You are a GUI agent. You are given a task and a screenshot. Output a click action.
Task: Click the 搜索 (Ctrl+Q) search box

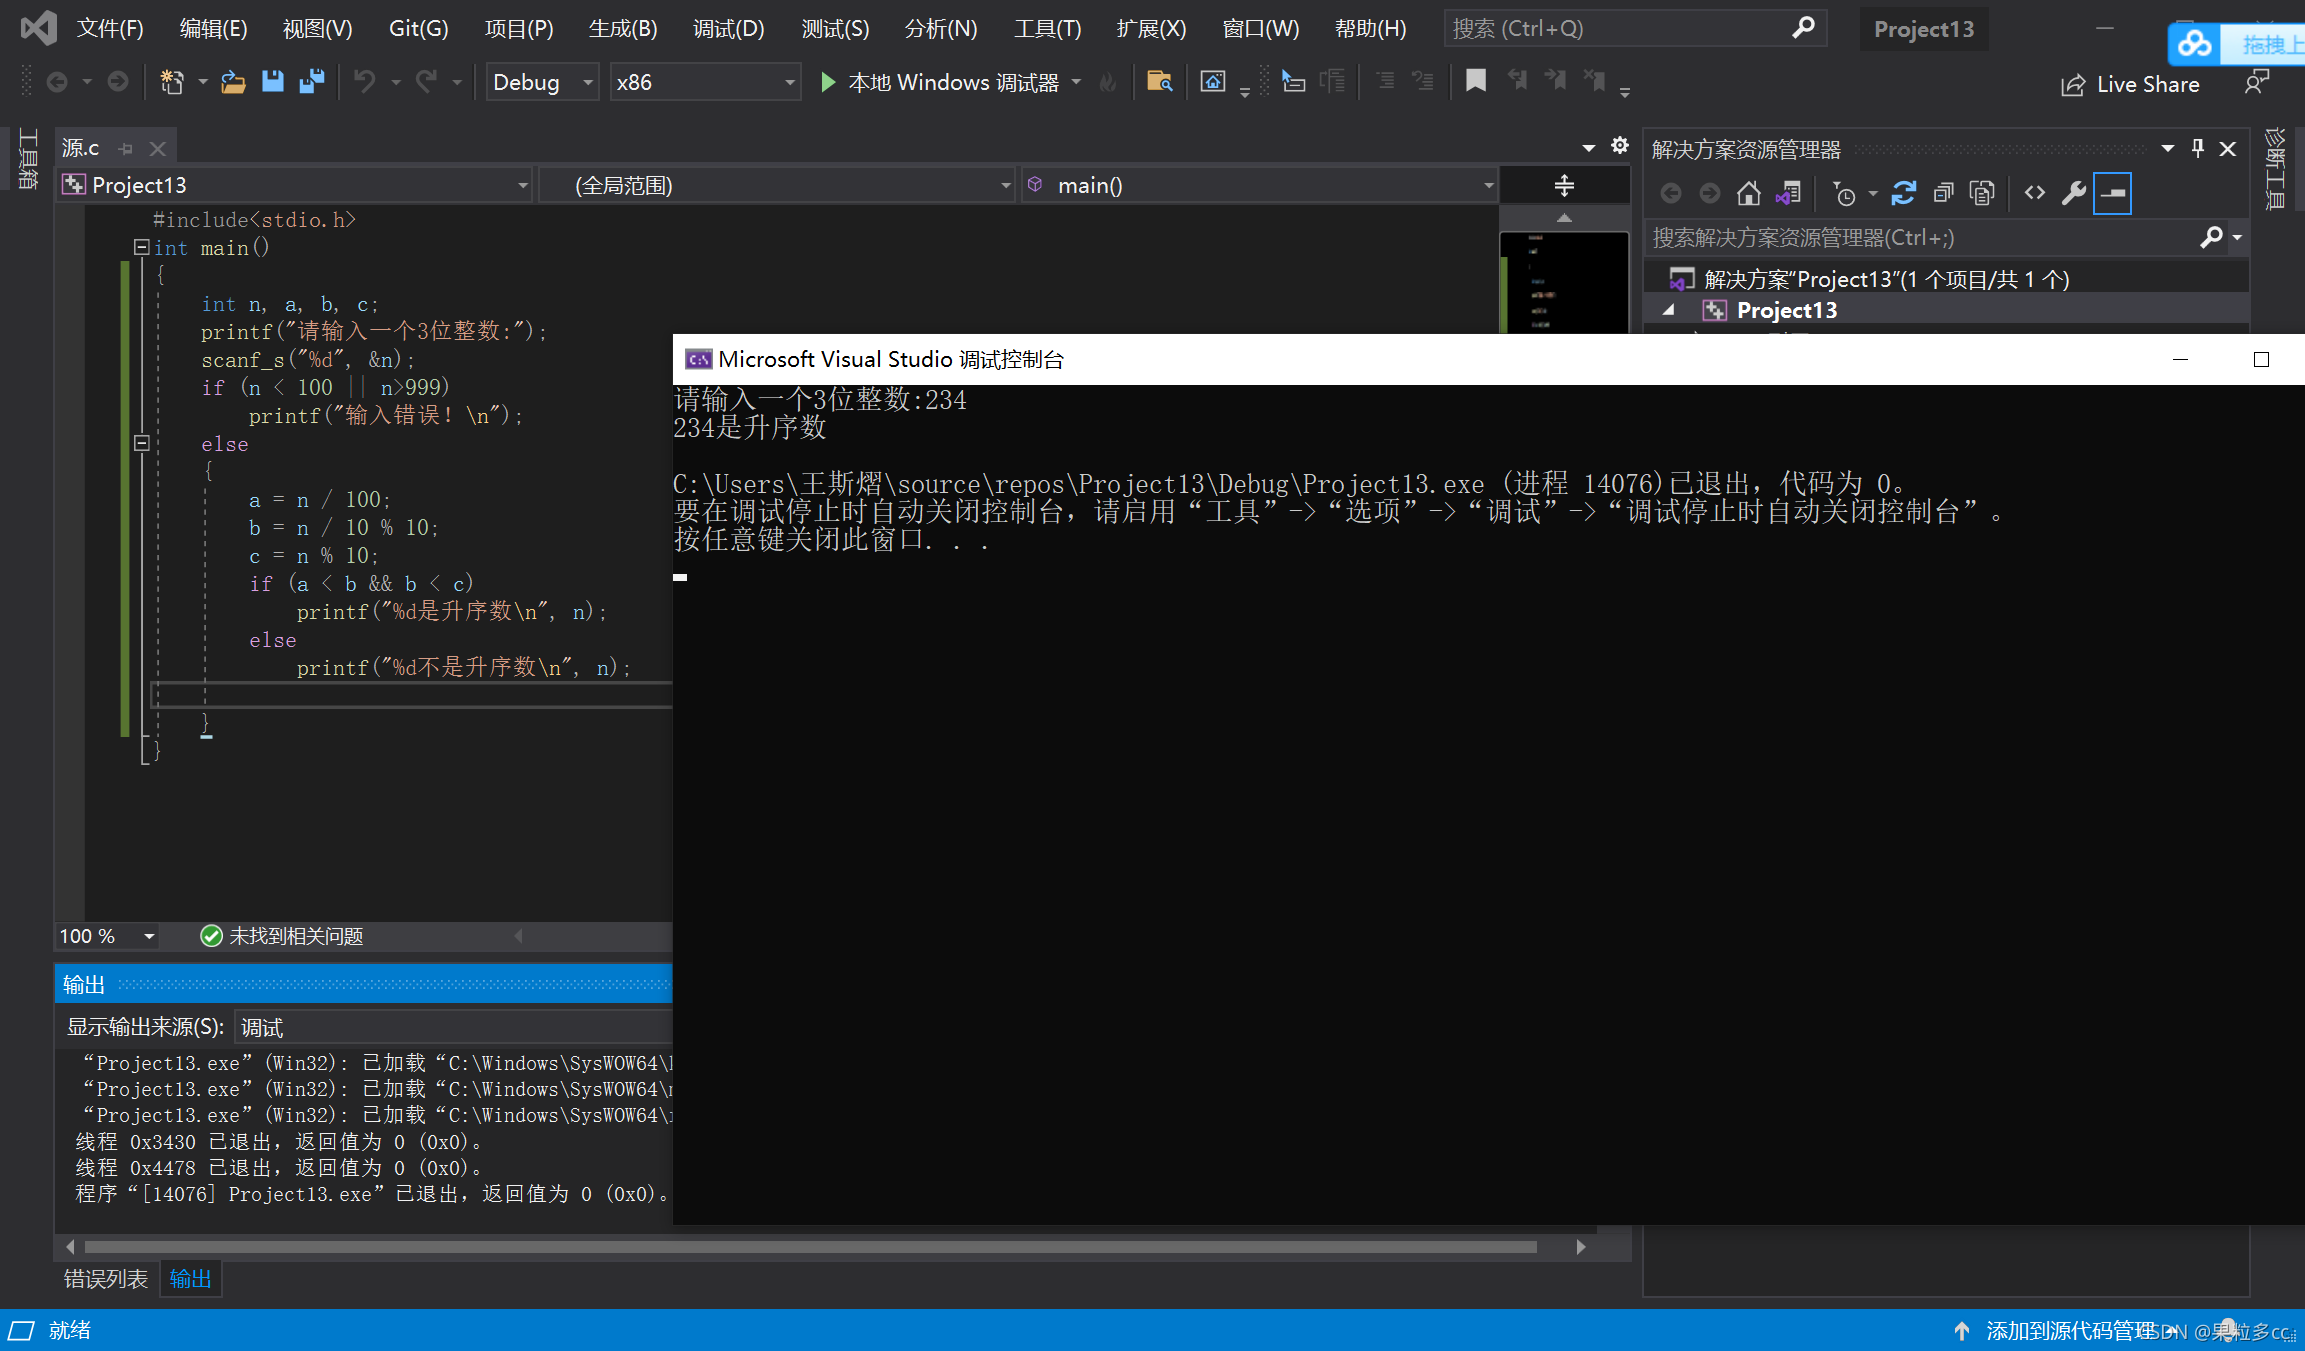click(1635, 28)
